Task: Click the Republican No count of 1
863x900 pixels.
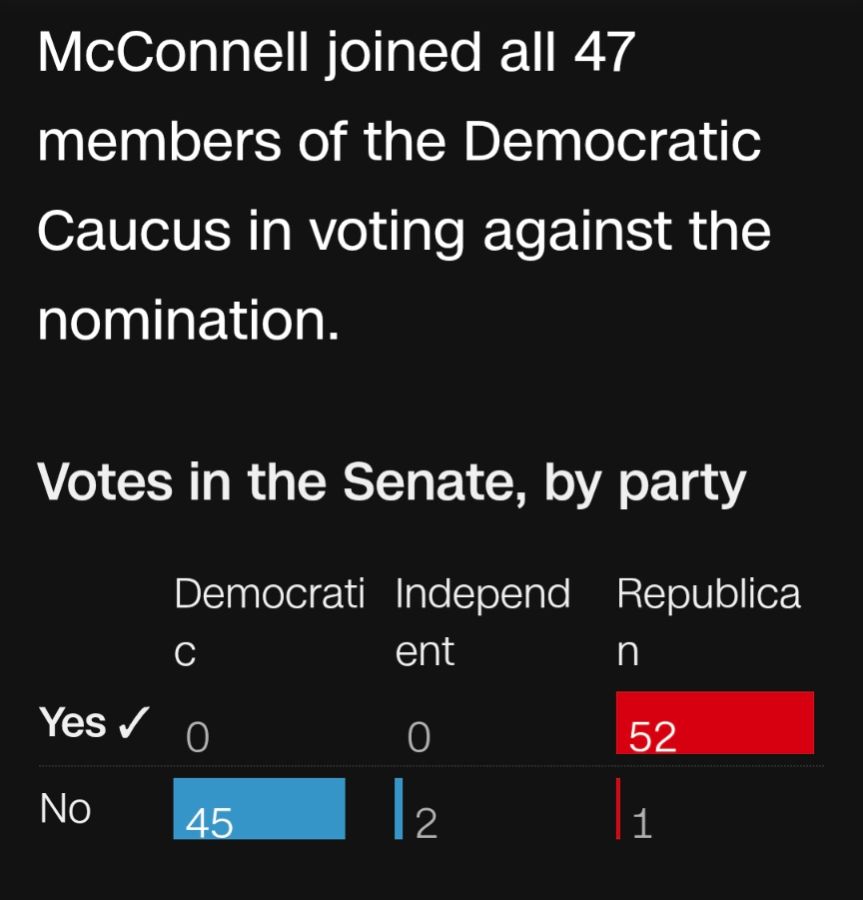Action: coord(642,824)
